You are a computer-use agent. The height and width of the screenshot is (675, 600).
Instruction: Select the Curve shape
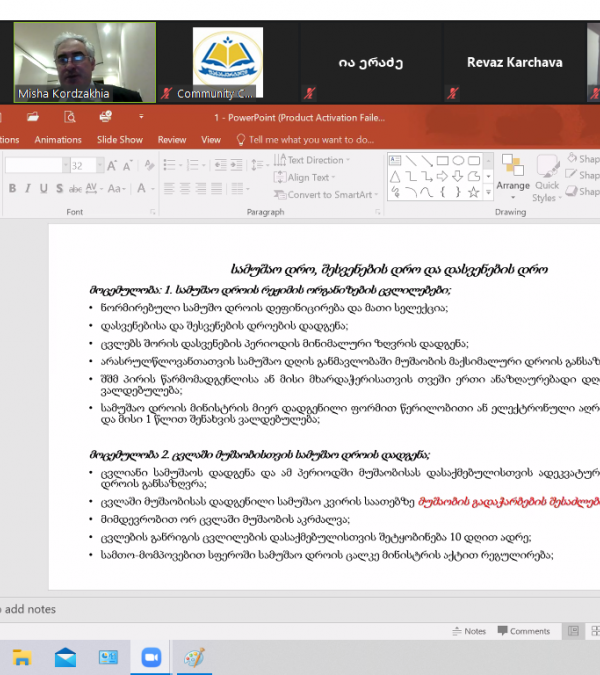(x=427, y=192)
